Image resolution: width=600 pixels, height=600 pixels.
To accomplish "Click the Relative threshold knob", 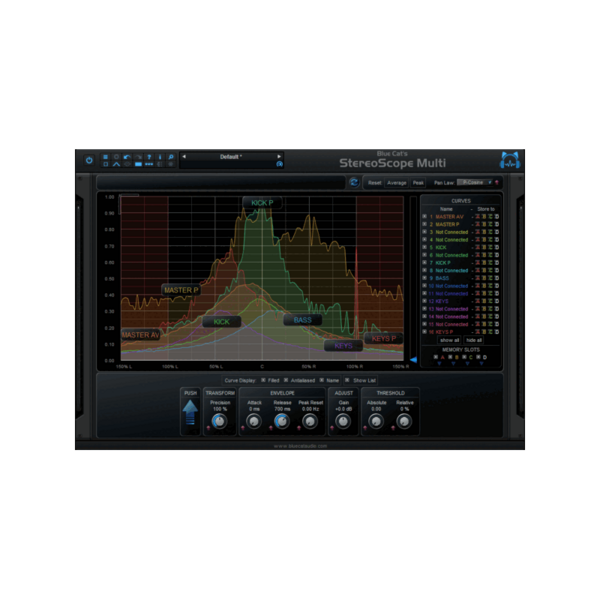I will click(x=404, y=421).
